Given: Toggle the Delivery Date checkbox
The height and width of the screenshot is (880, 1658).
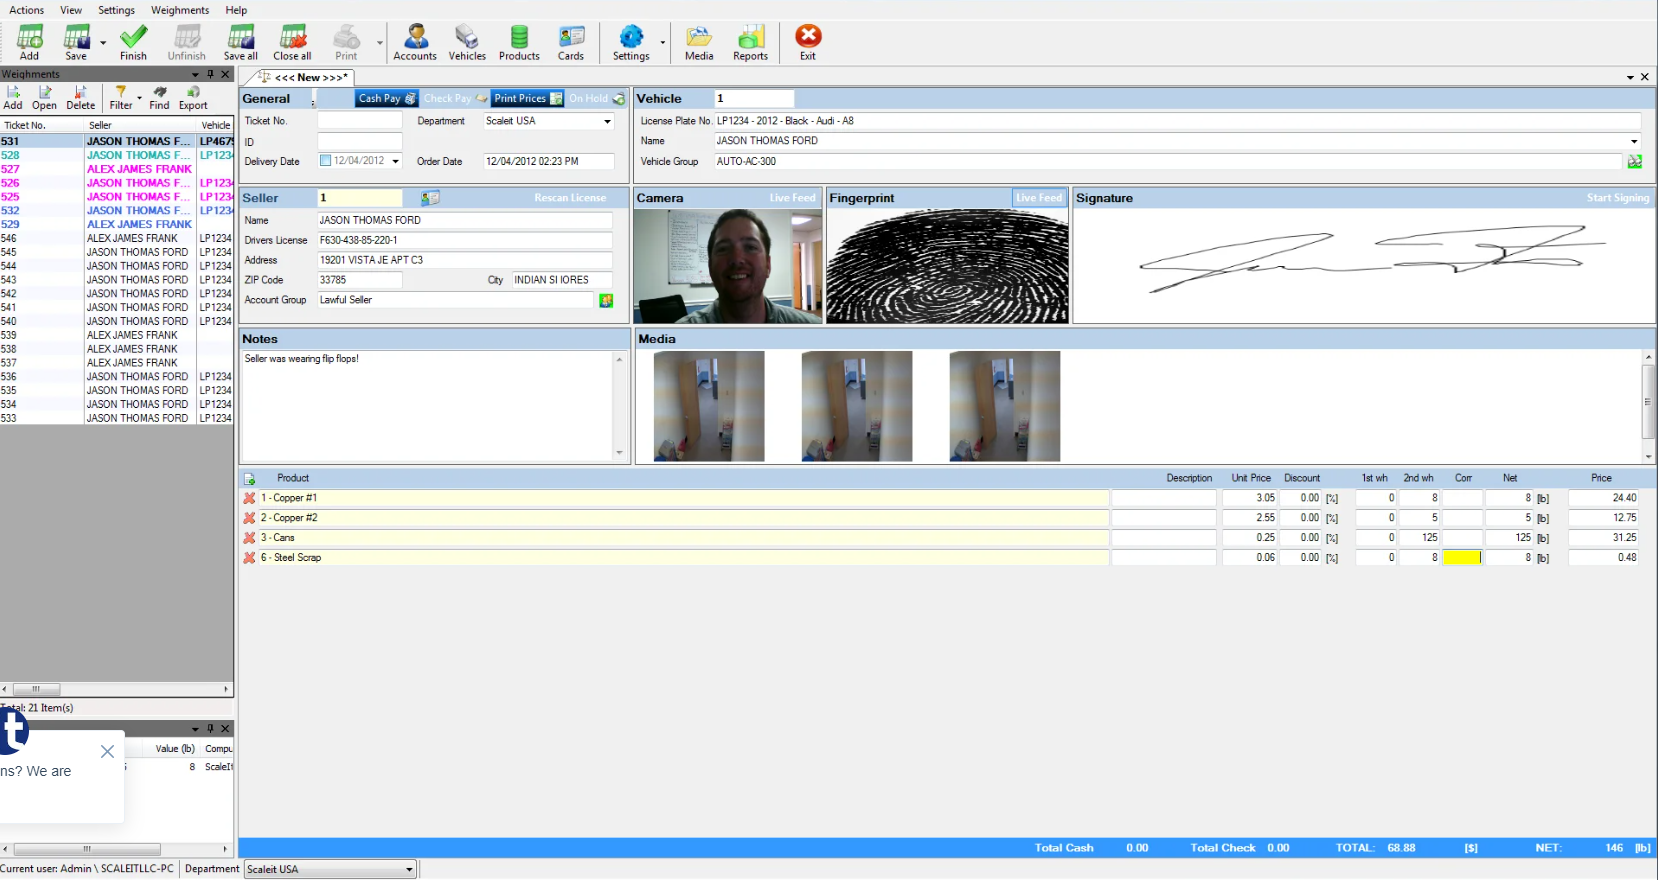Looking at the screenshot, I should 325,161.
